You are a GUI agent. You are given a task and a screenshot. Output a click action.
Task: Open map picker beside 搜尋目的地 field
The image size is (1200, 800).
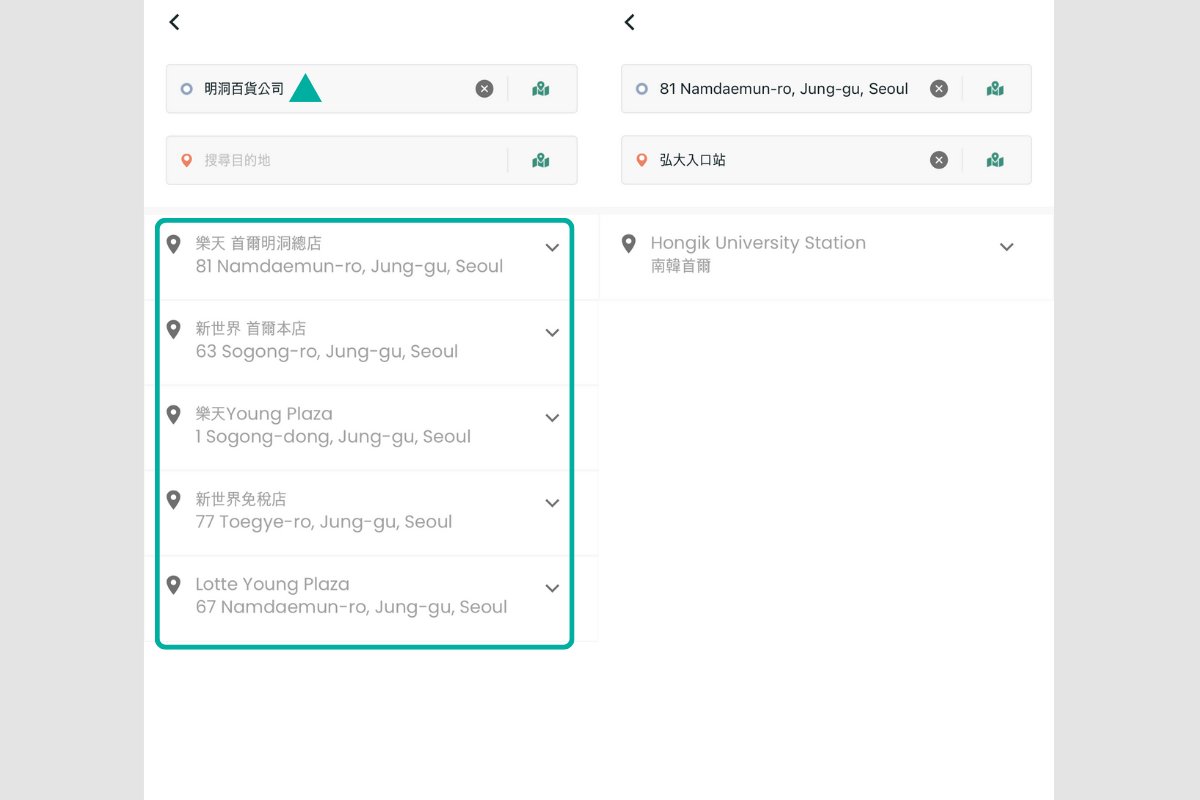pyautogui.click(x=541, y=160)
